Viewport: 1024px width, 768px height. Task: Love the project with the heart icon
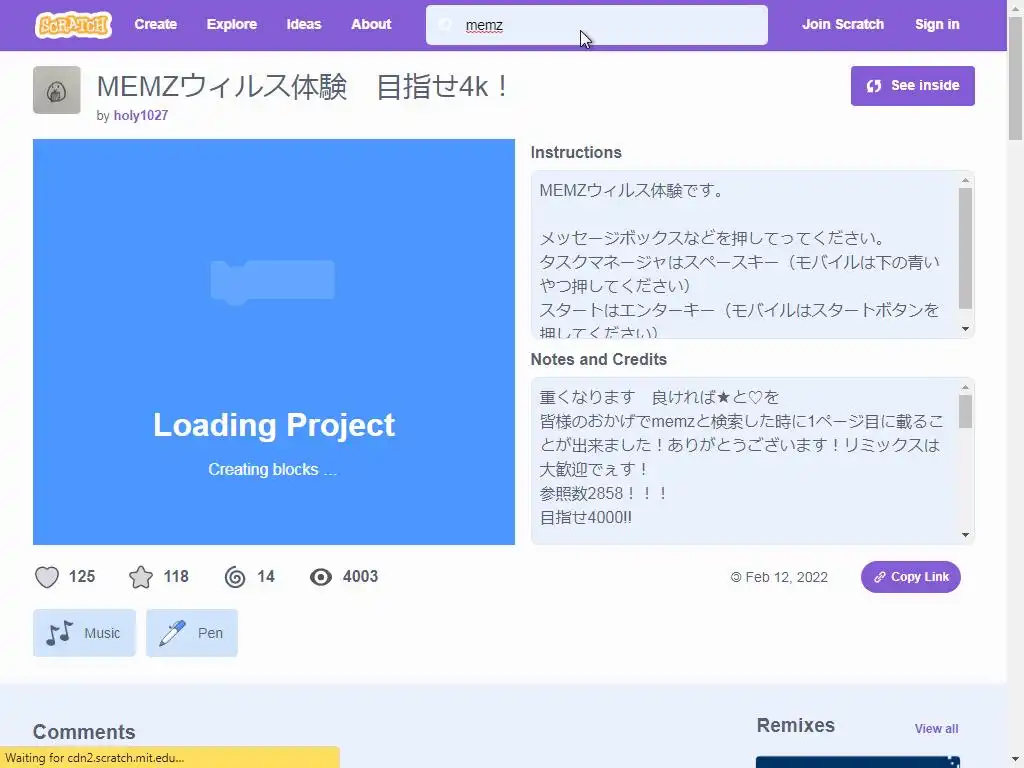tap(47, 577)
